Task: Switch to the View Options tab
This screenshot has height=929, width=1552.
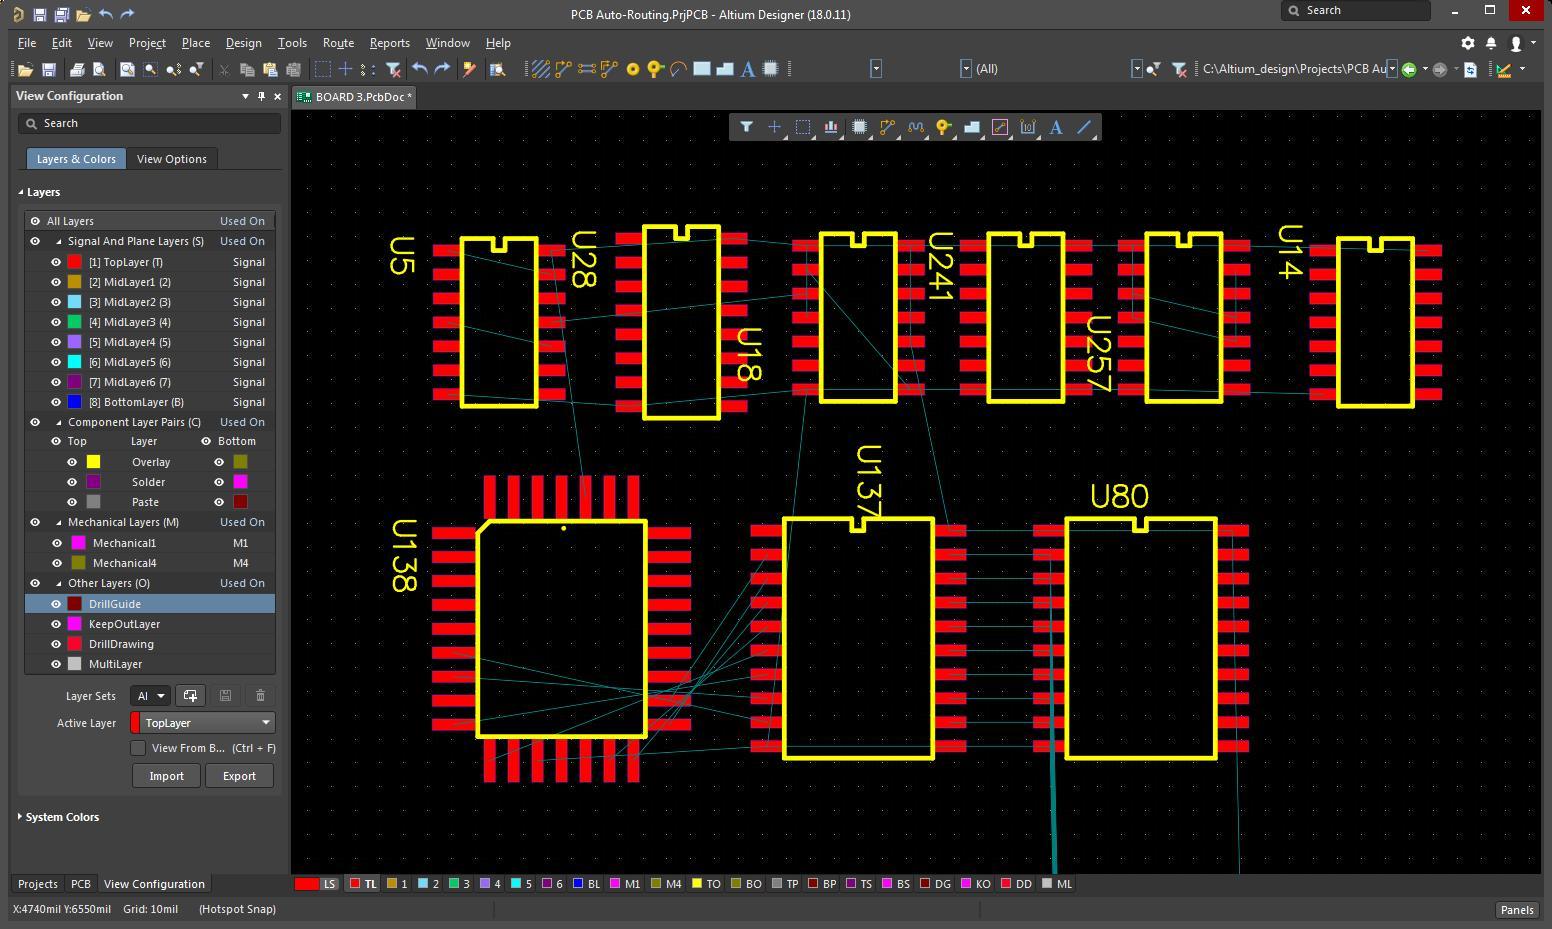Action: click(x=172, y=159)
